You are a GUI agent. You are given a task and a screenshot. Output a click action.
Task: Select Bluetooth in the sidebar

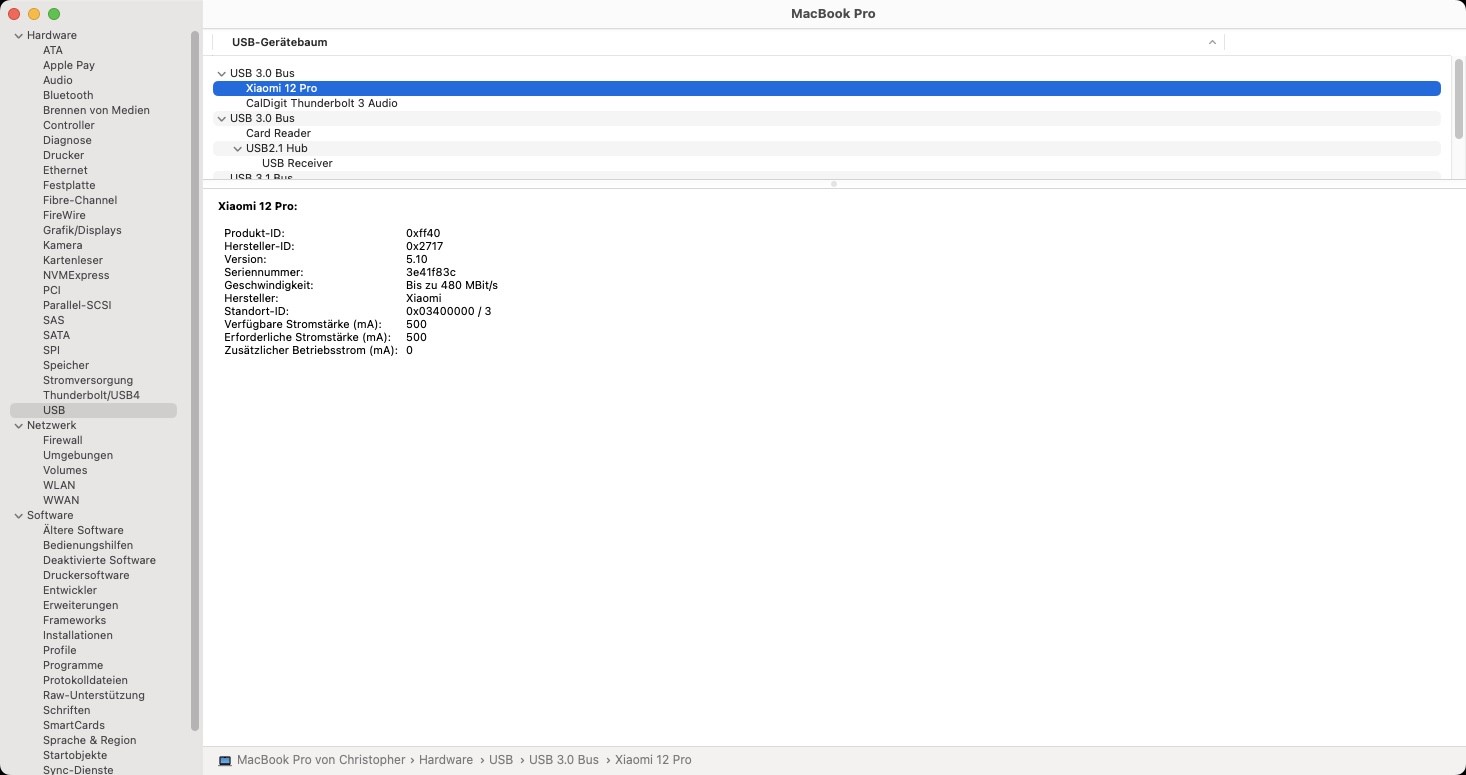pyautogui.click(x=68, y=95)
